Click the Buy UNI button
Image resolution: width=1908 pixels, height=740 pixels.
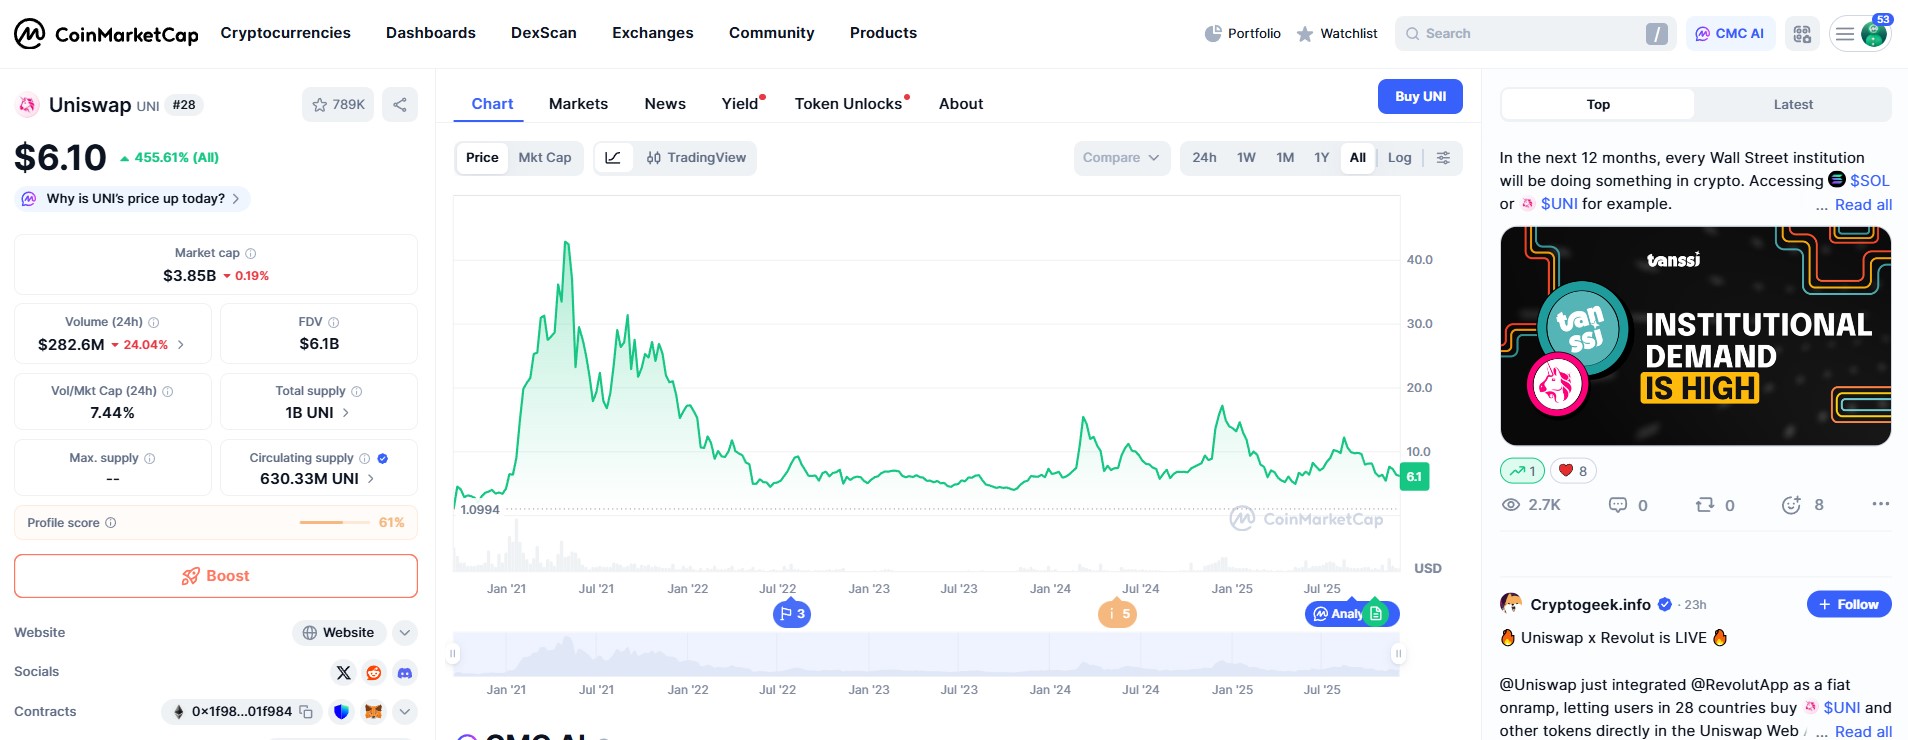coord(1420,97)
